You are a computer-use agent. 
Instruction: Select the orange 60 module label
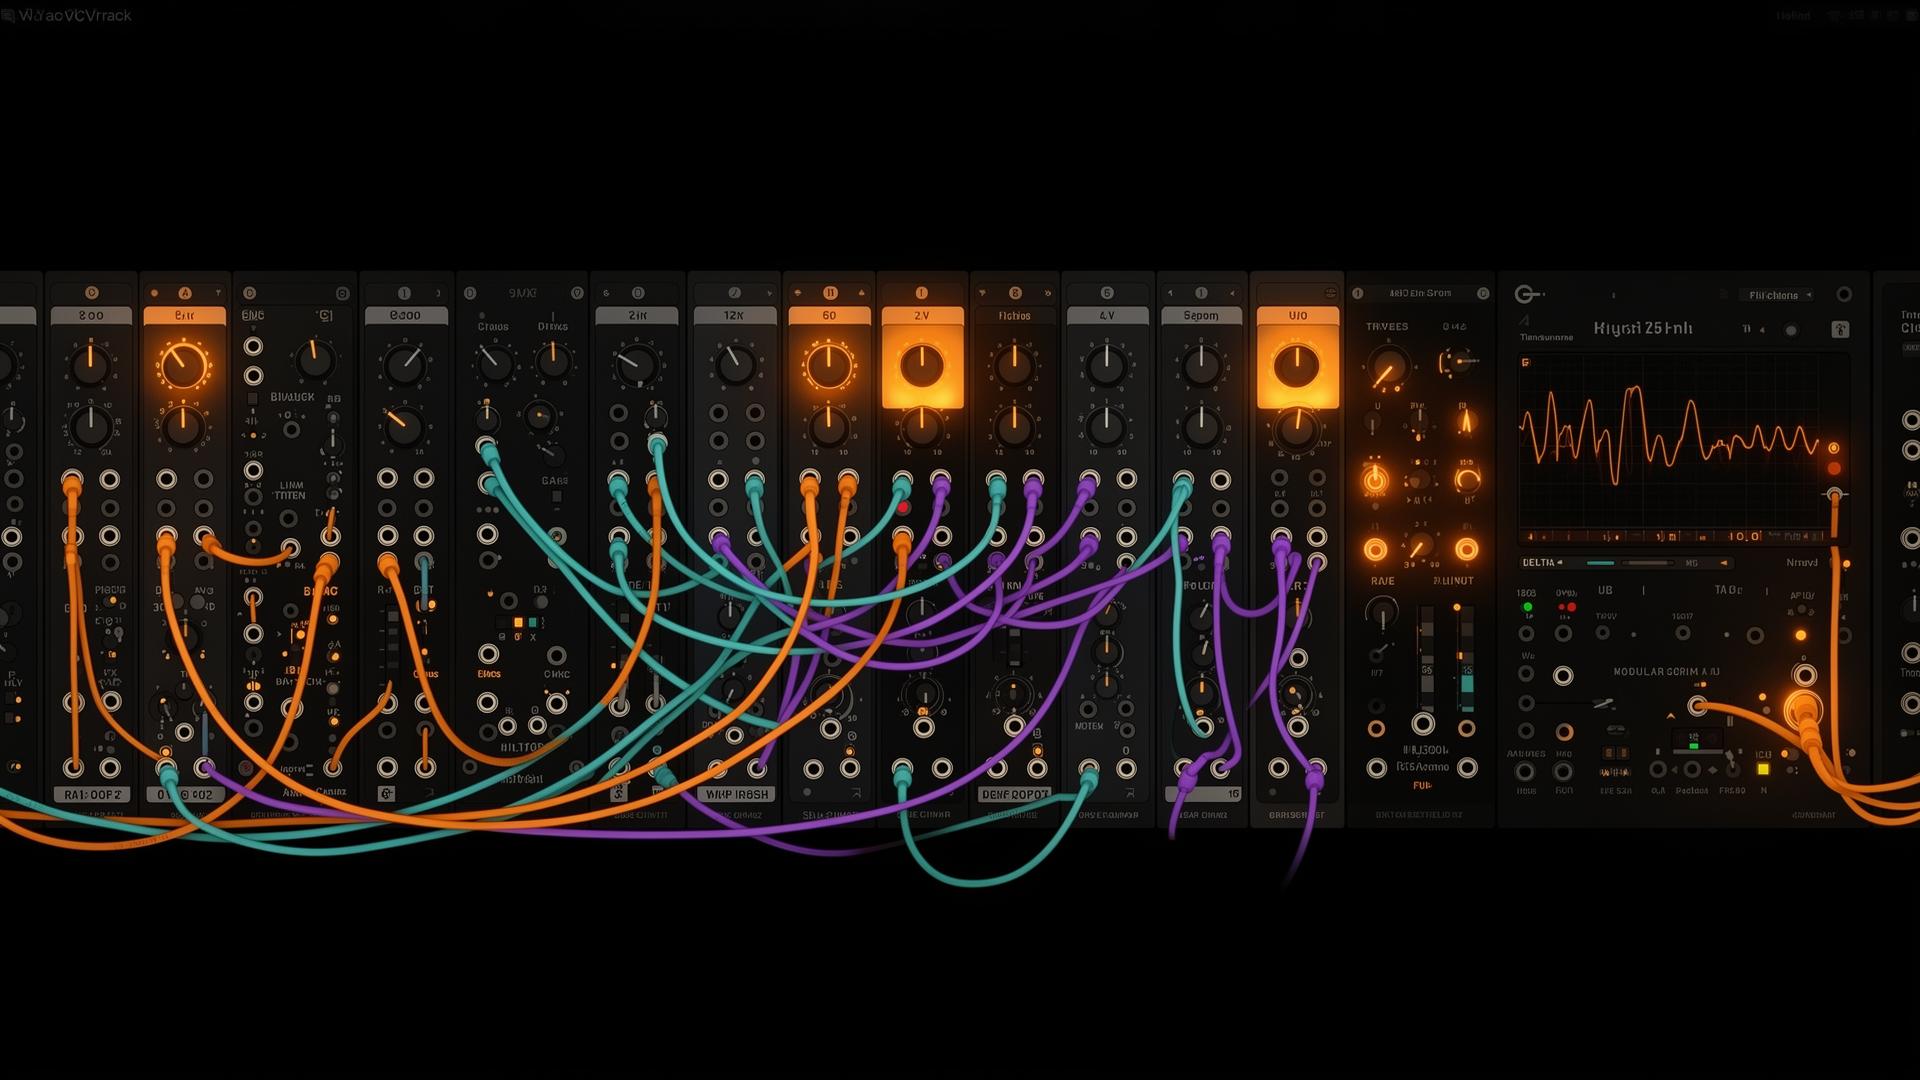pos(829,315)
